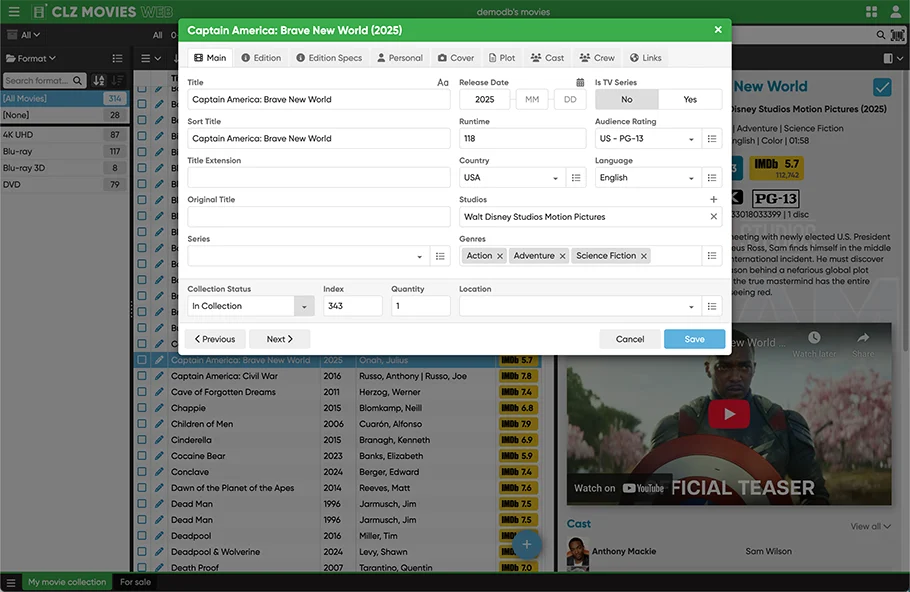Switch to the Plot tab
The width and height of the screenshot is (910, 592).
[502, 58]
